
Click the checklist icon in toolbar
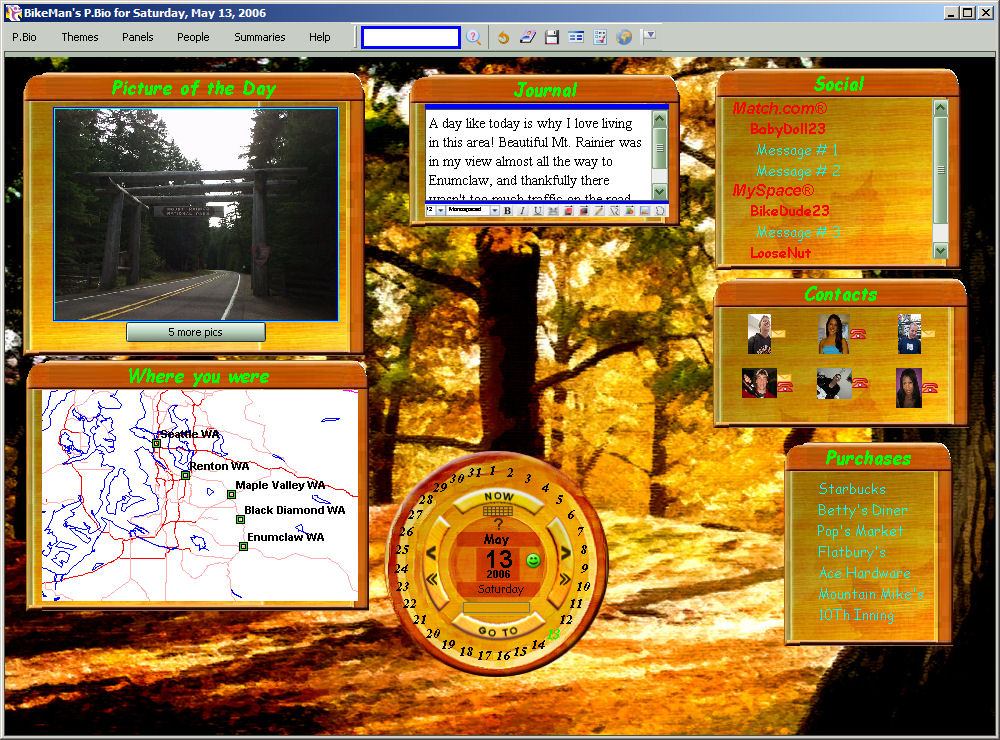[600, 37]
